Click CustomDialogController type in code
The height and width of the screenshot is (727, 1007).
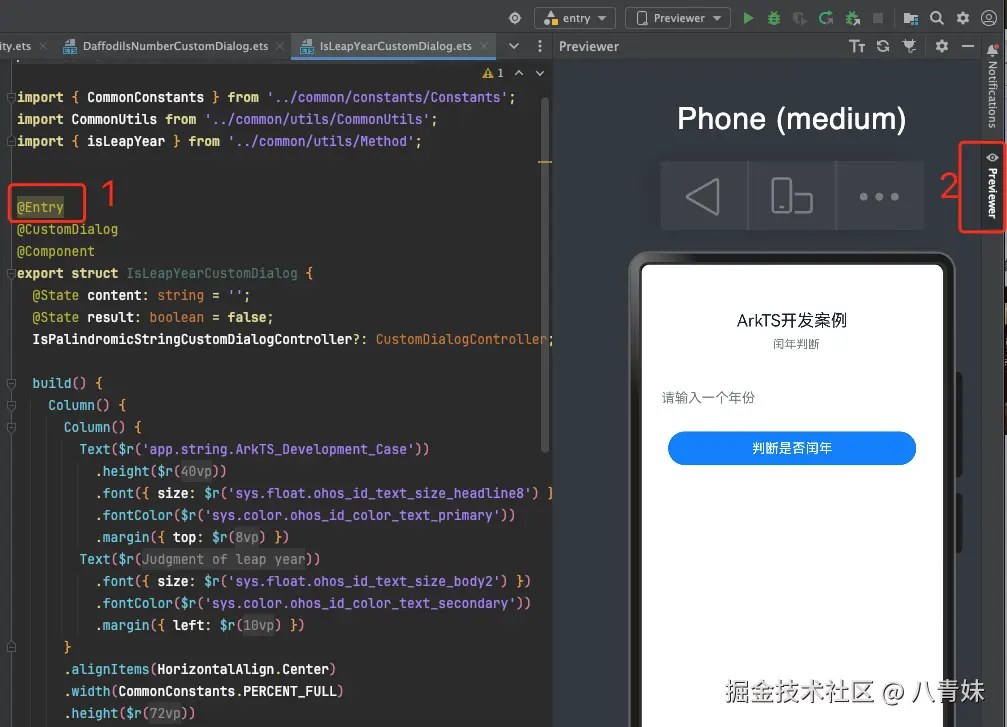click(x=461, y=339)
